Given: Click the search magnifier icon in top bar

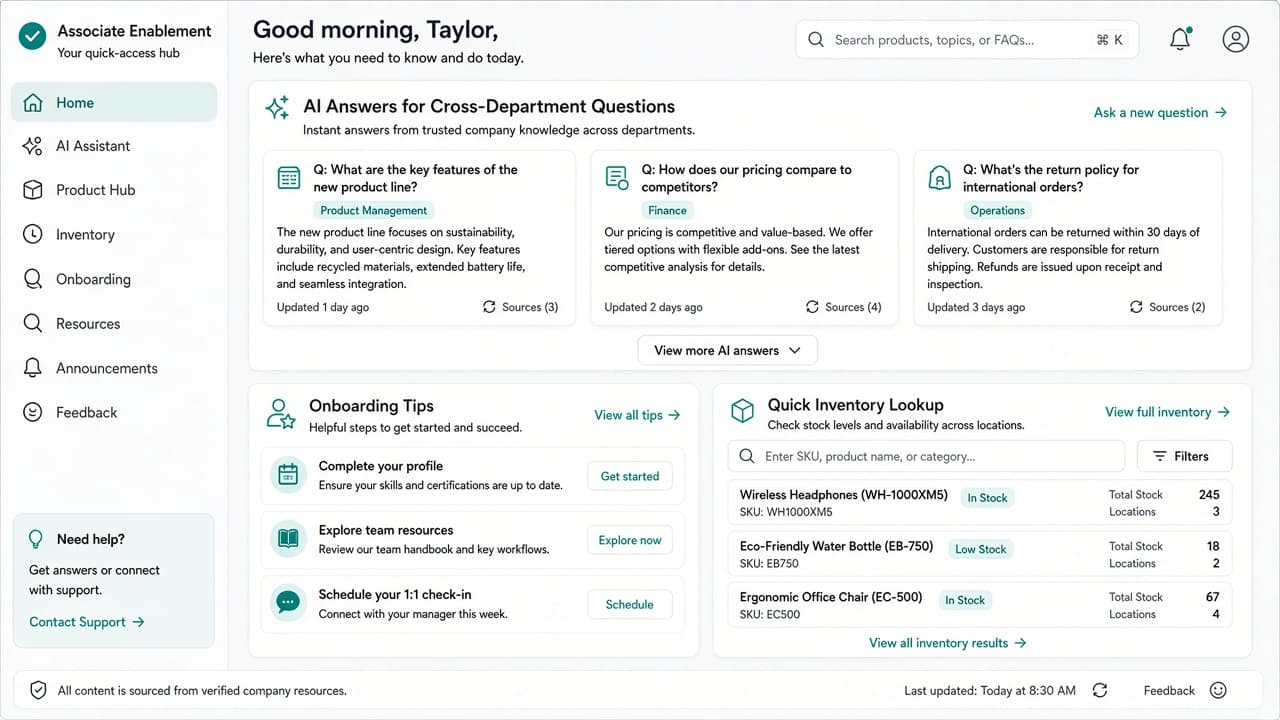Looking at the screenshot, I should pyautogui.click(x=816, y=40).
